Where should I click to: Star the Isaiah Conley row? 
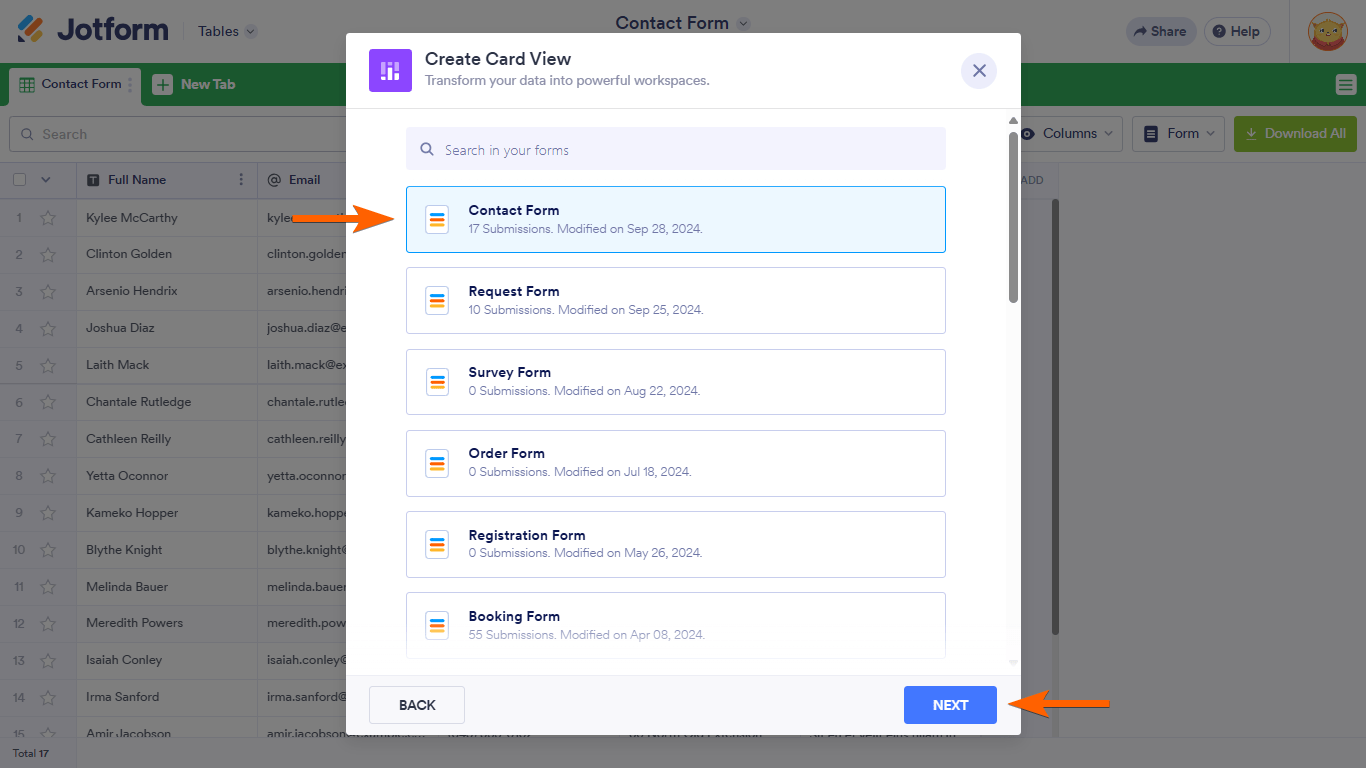click(47, 660)
